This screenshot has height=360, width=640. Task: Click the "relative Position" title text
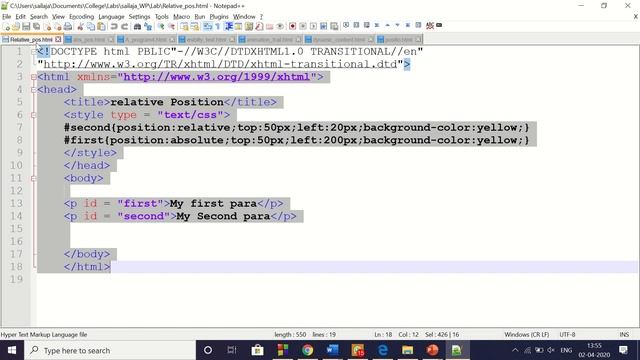(167, 102)
